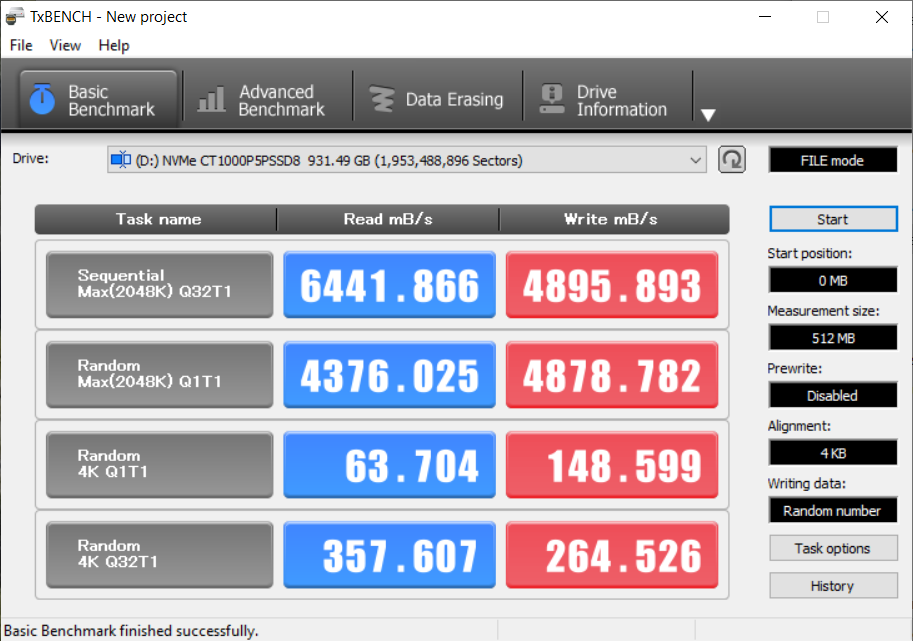The height and width of the screenshot is (641, 913).
Task: Open the Drive selection dropdown
Action: click(x=696, y=160)
